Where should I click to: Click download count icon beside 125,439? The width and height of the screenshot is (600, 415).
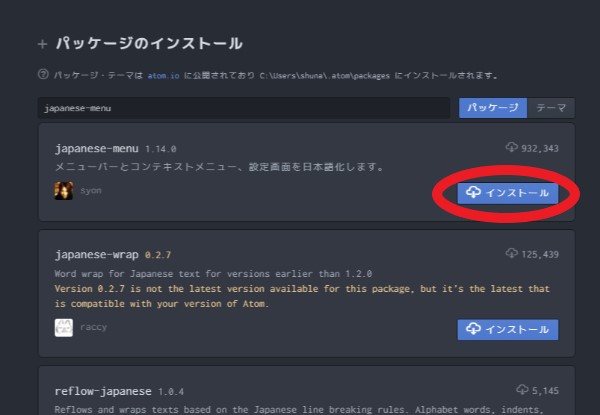pyautogui.click(x=512, y=253)
